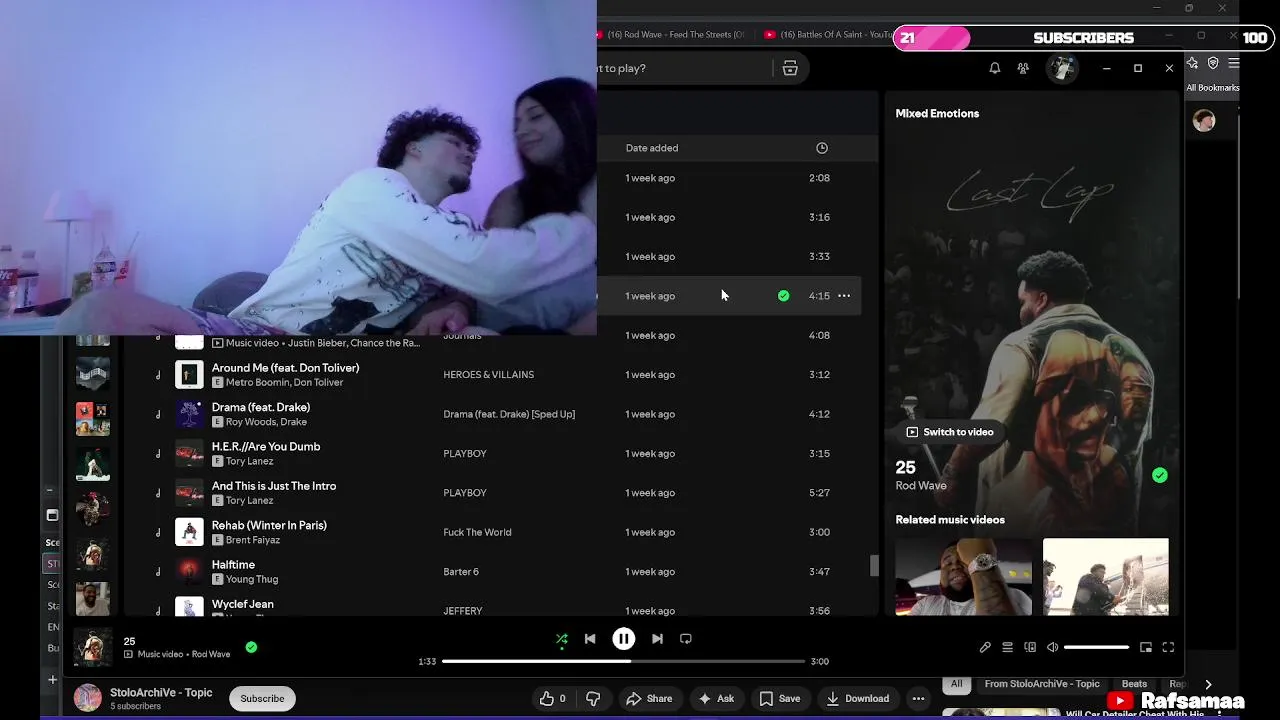Sort by the duration clock icon
Image resolution: width=1280 pixels, height=720 pixels.
click(x=822, y=148)
